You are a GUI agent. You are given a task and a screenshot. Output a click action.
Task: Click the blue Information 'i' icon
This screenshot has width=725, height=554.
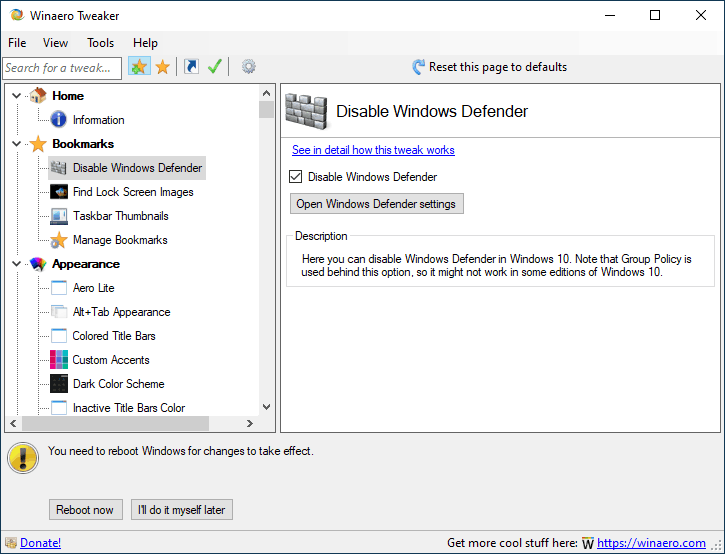58,119
